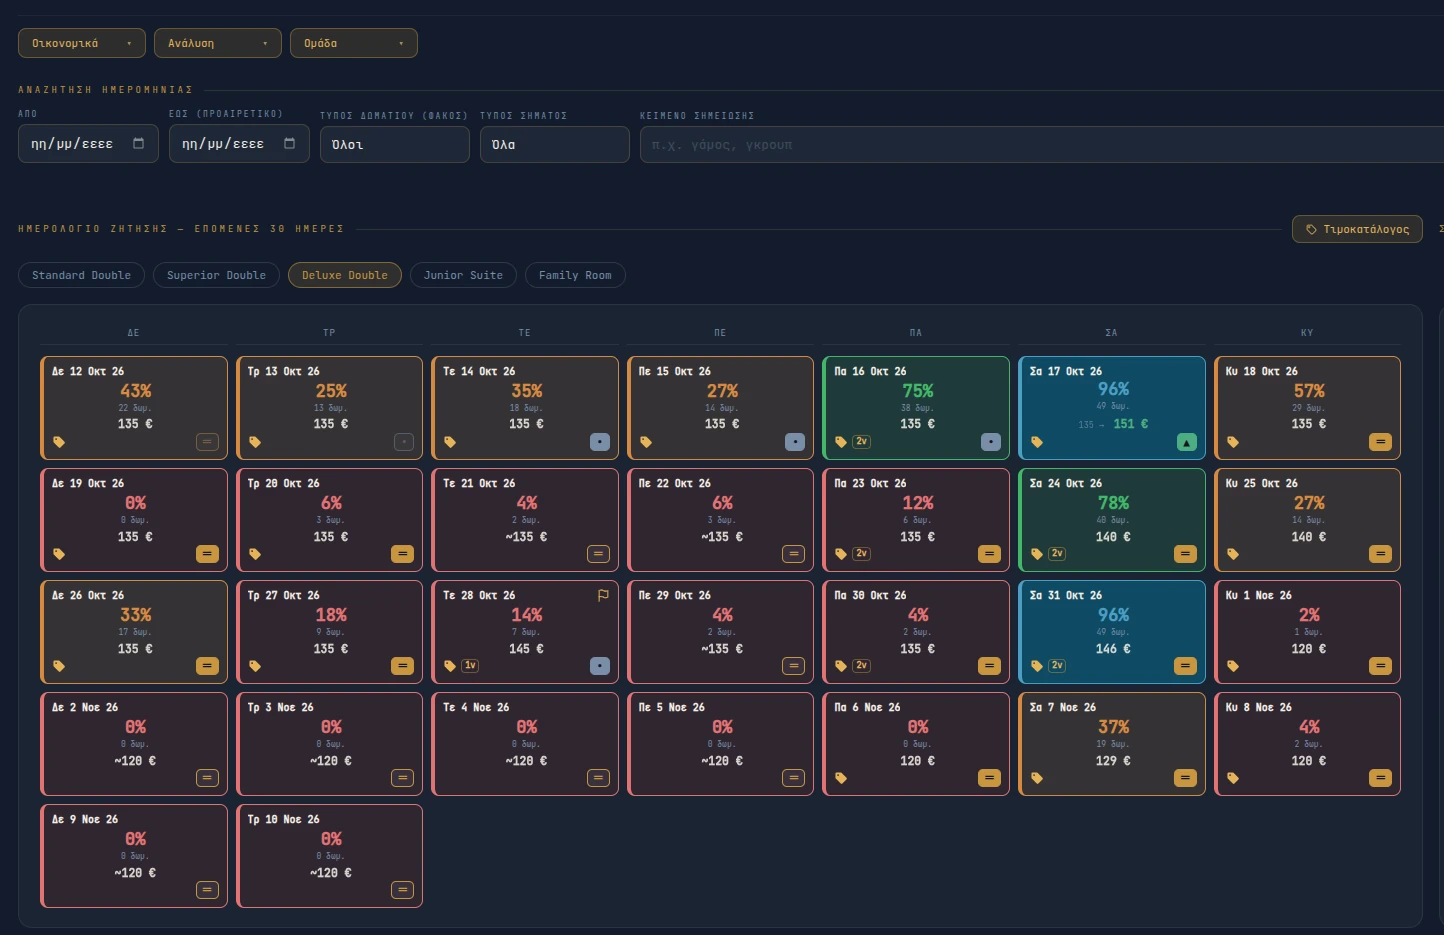Viewport: 1444px width, 935px height.
Task: Click the 78% occupancy on Σα 24 Οκτ 26
Action: pos(1113,503)
